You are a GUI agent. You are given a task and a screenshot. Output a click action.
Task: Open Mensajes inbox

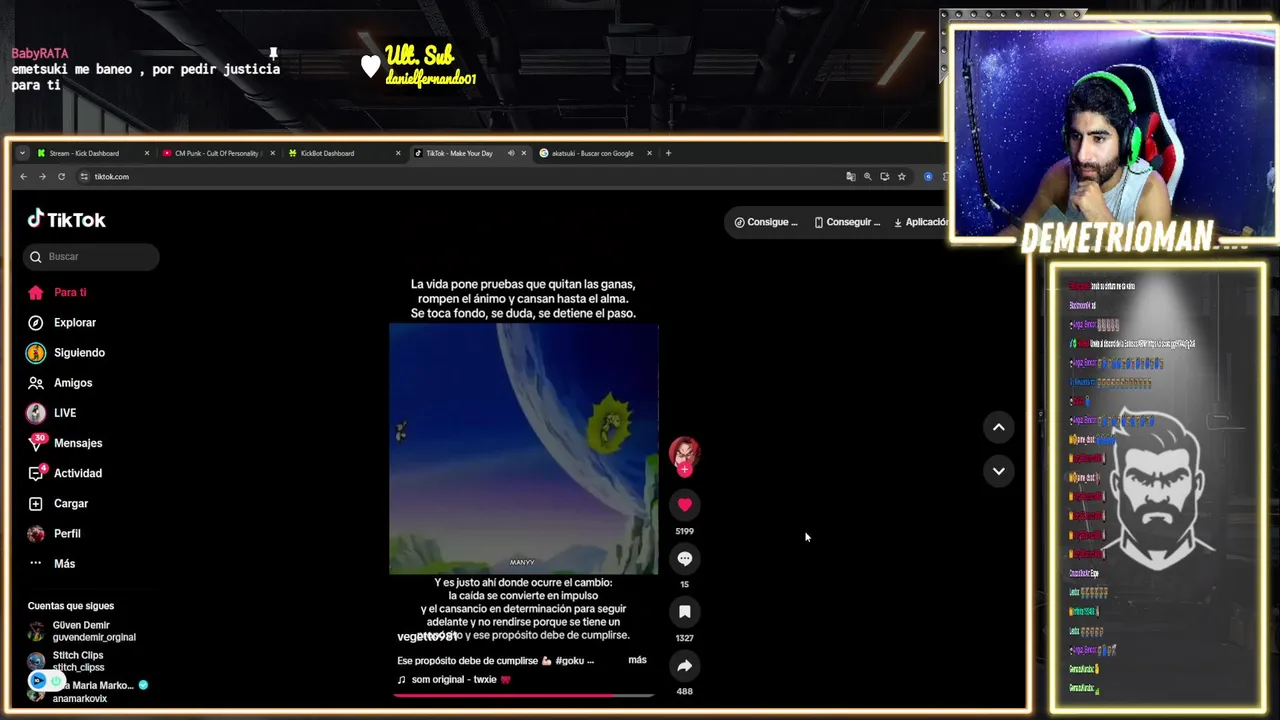tap(78, 443)
